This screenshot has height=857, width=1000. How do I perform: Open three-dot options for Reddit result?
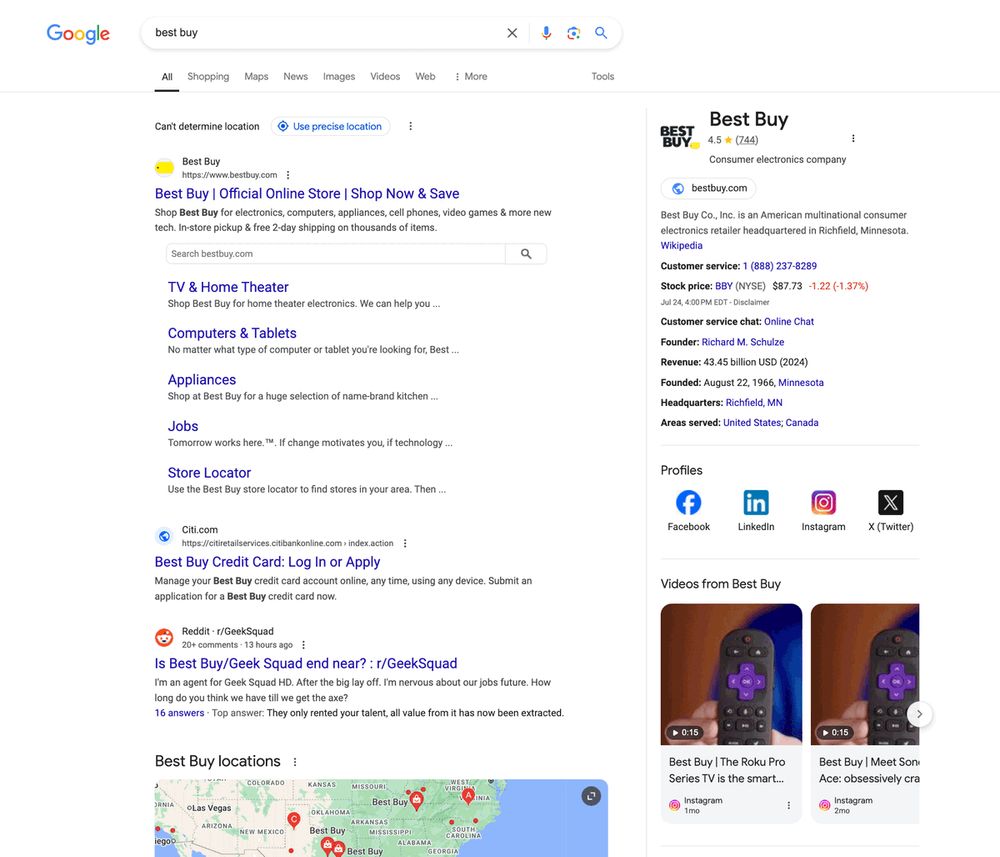pyautogui.click(x=304, y=645)
